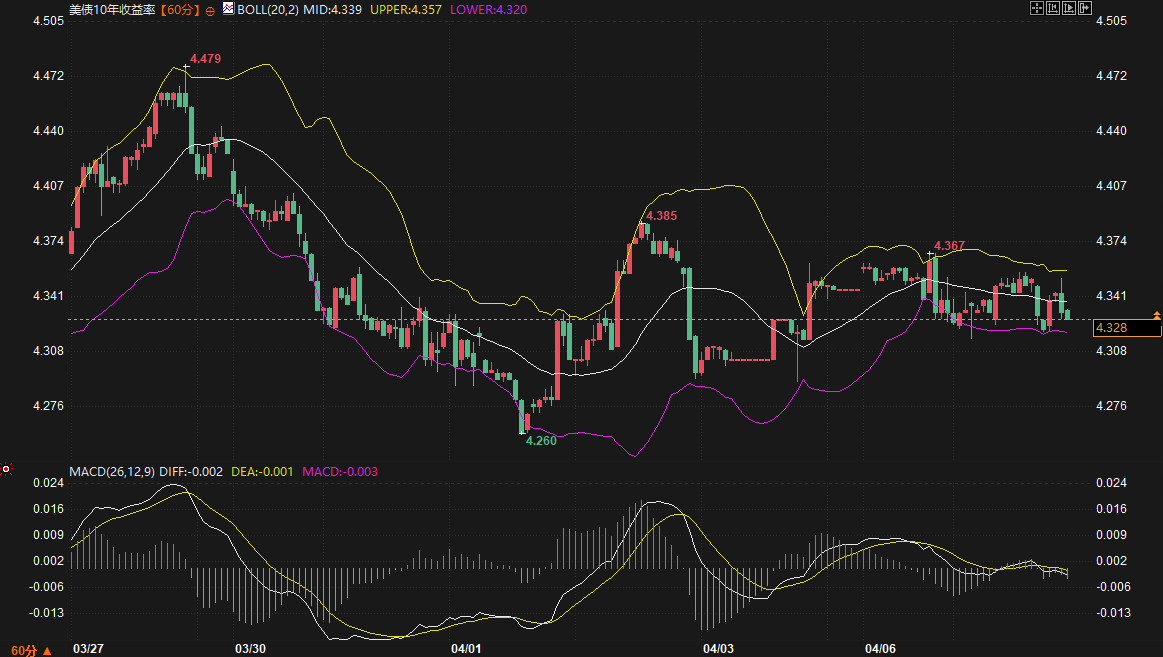Viewport: 1163px width, 657px height.
Task: Click the current price tag 4.328
Action: click(1112, 328)
